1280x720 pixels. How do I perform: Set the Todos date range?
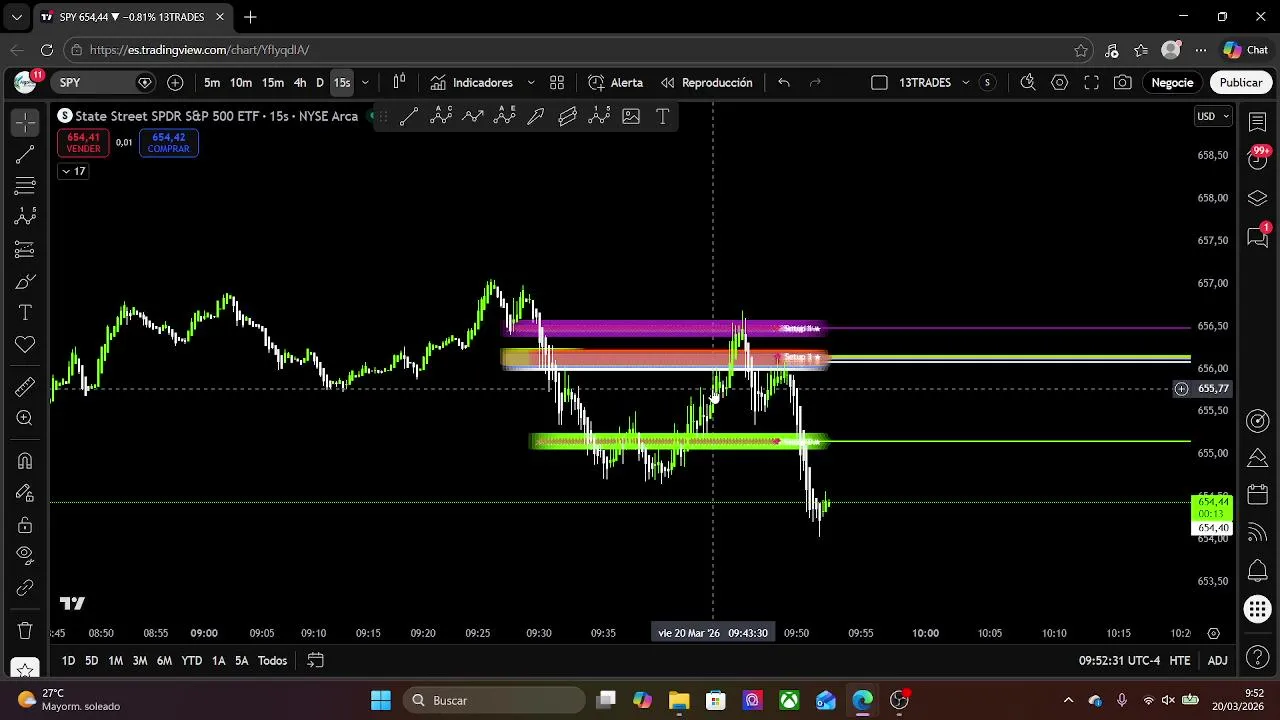click(272, 661)
